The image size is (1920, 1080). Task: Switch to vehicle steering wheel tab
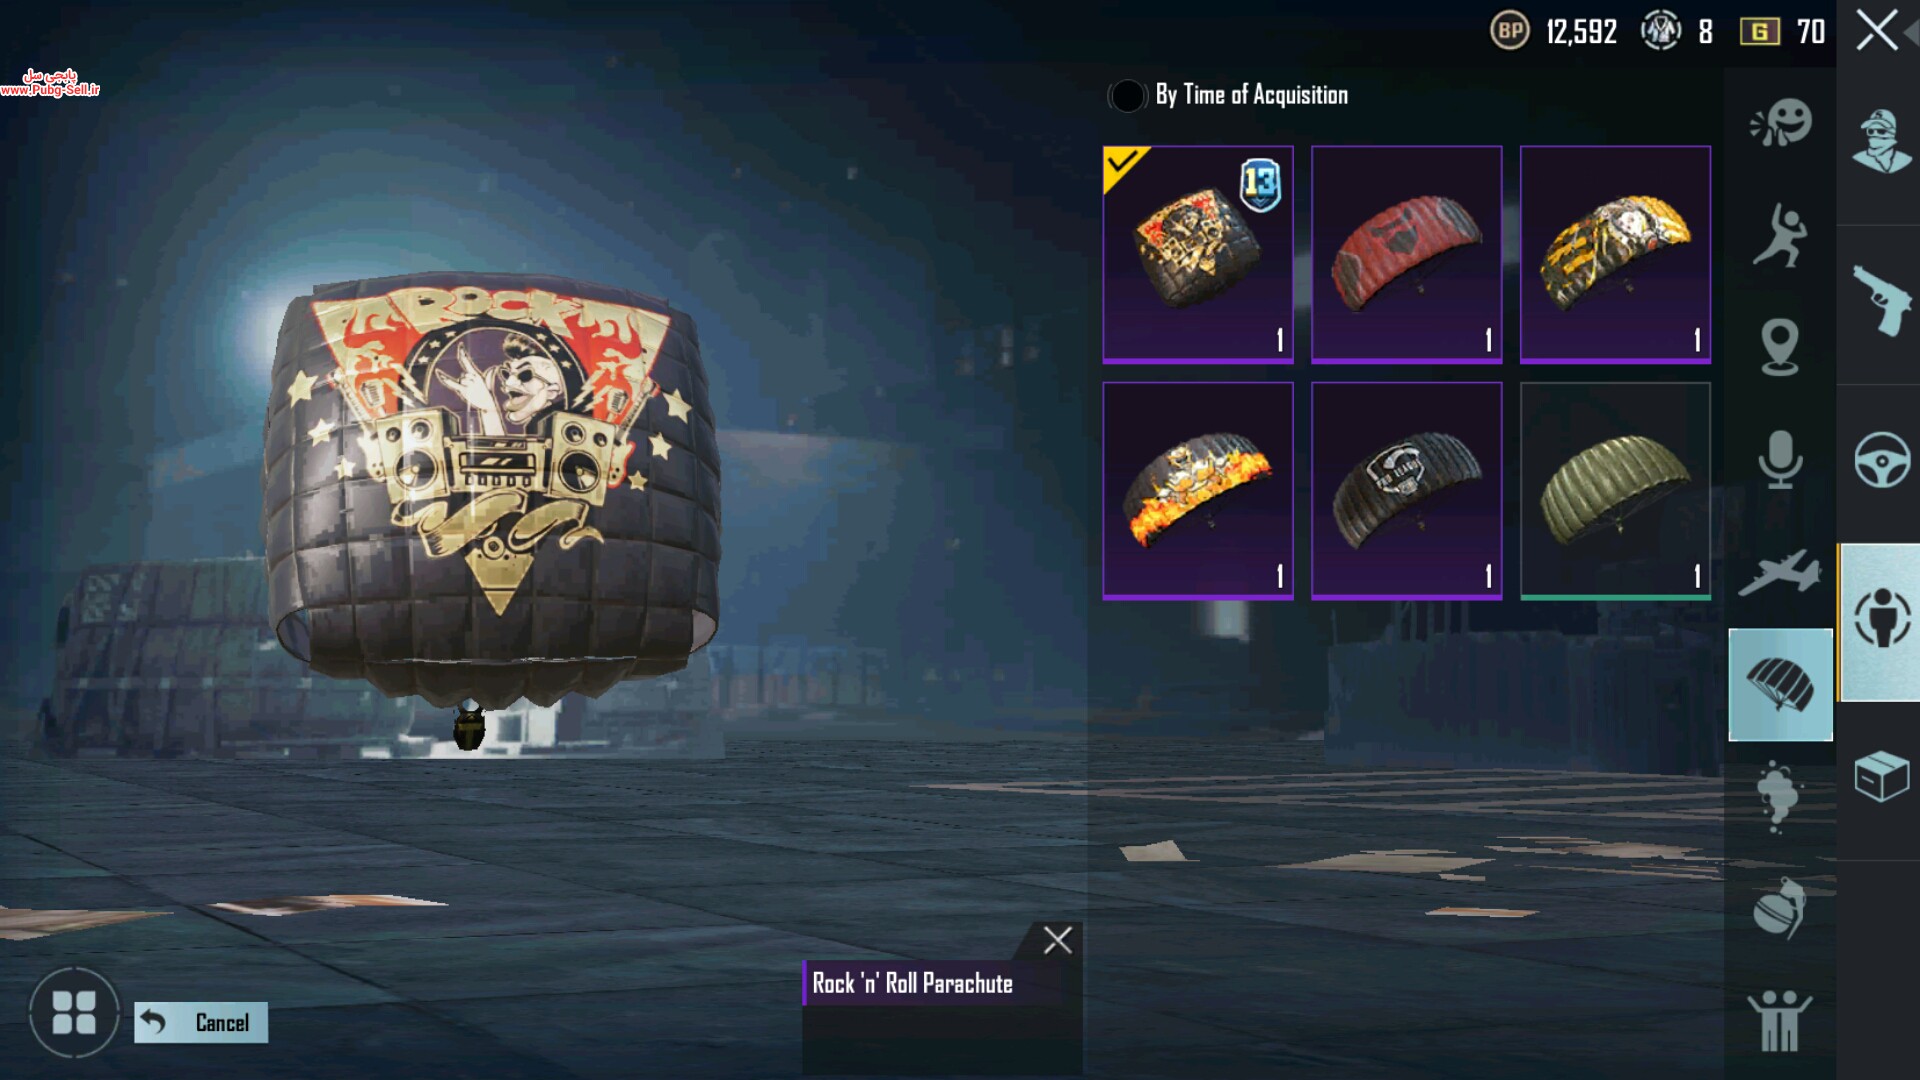point(1882,460)
